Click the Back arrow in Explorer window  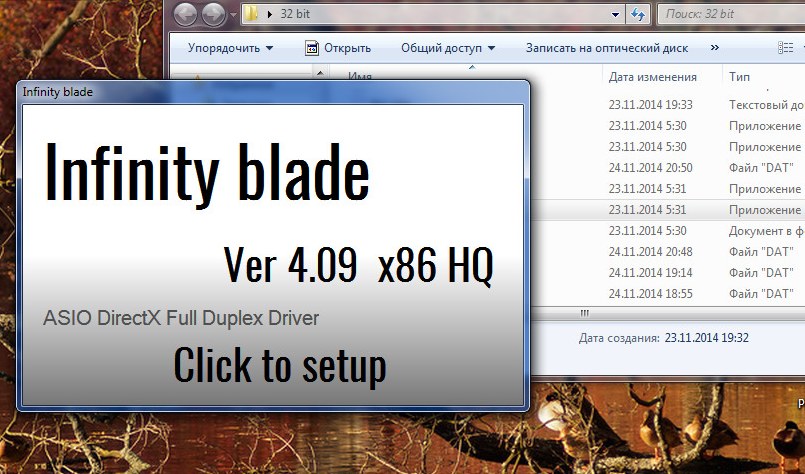185,14
